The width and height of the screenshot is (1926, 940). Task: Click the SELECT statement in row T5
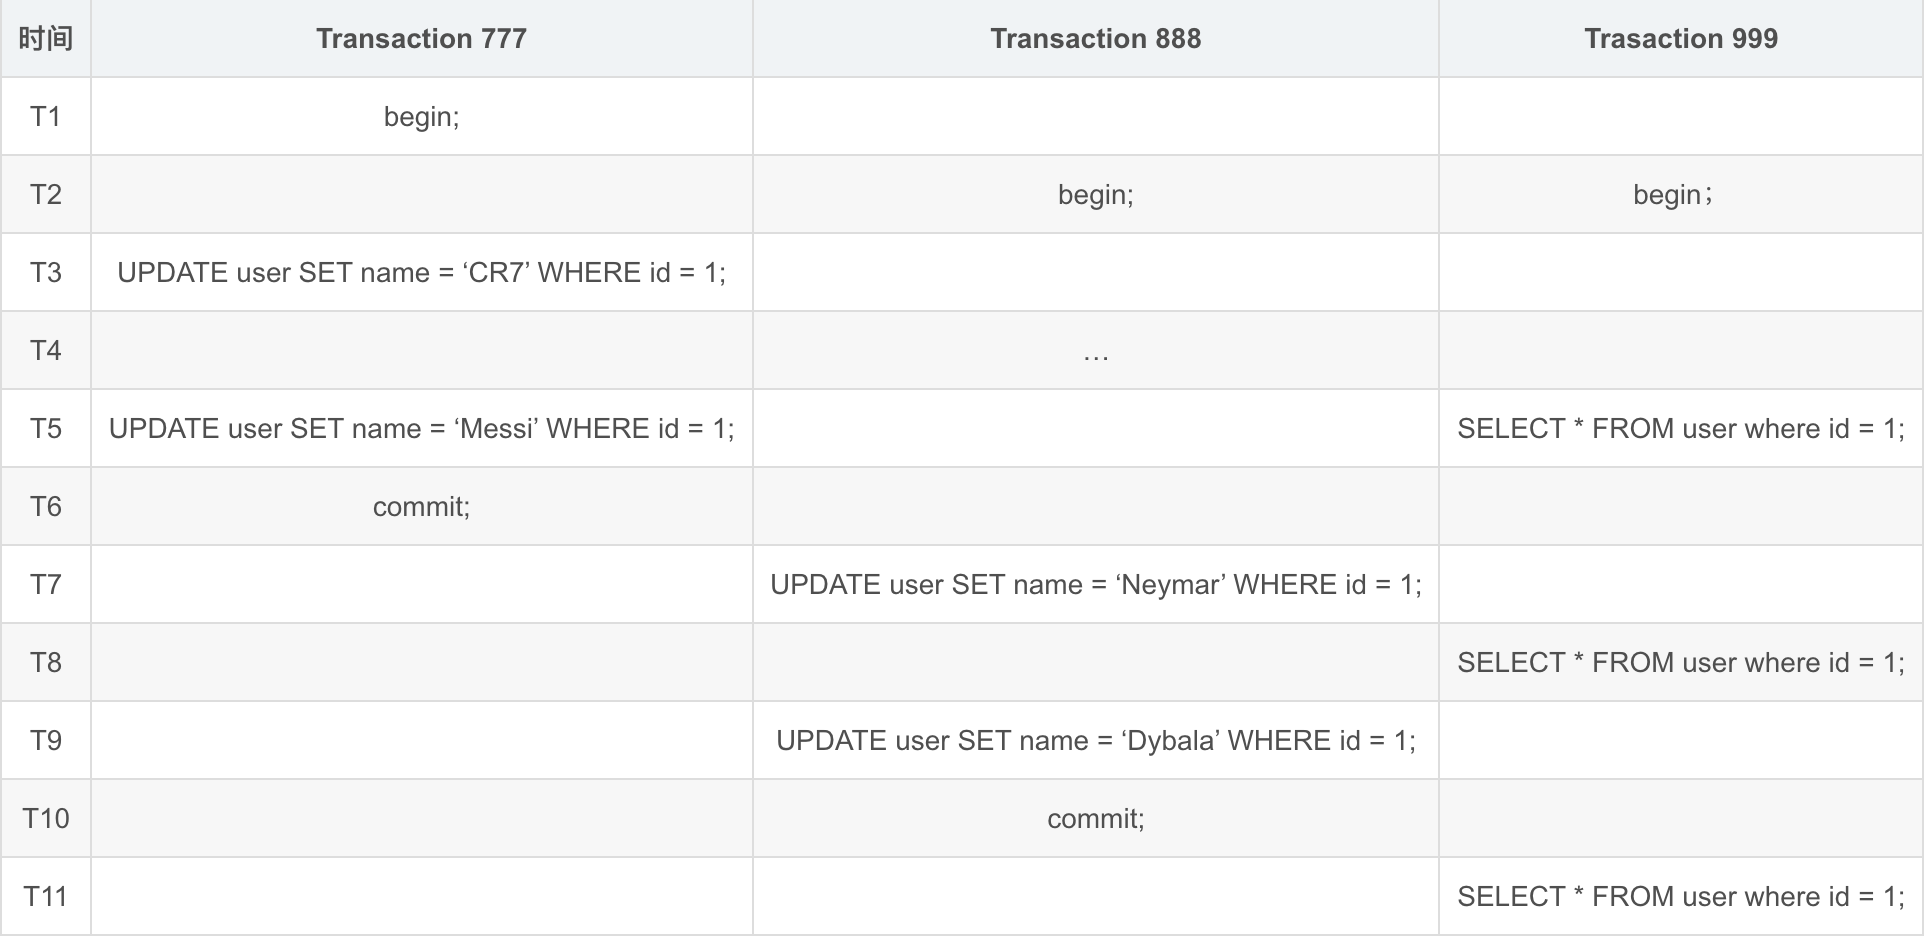pyautogui.click(x=1681, y=429)
